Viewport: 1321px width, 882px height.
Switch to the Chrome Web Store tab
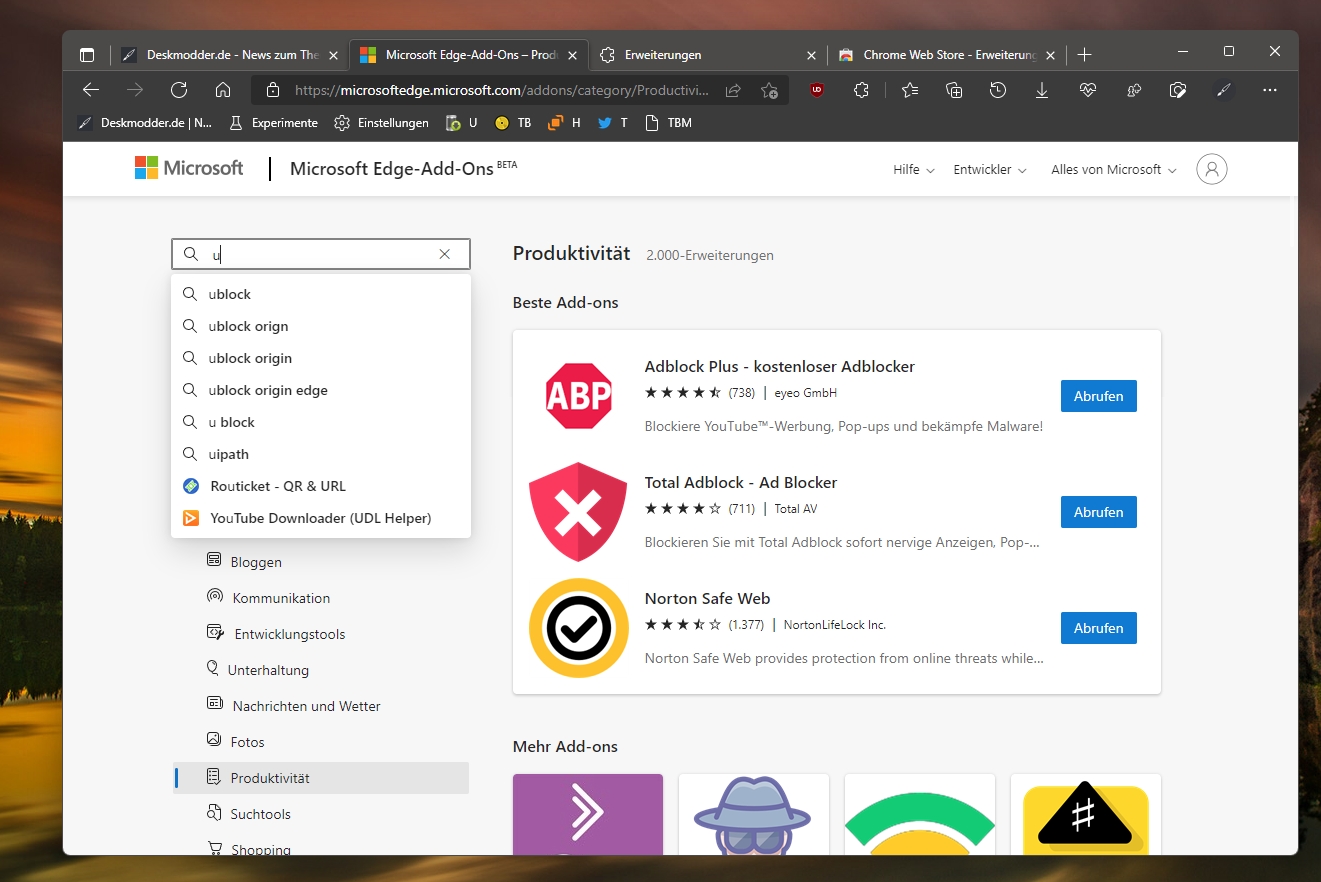pos(940,55)
